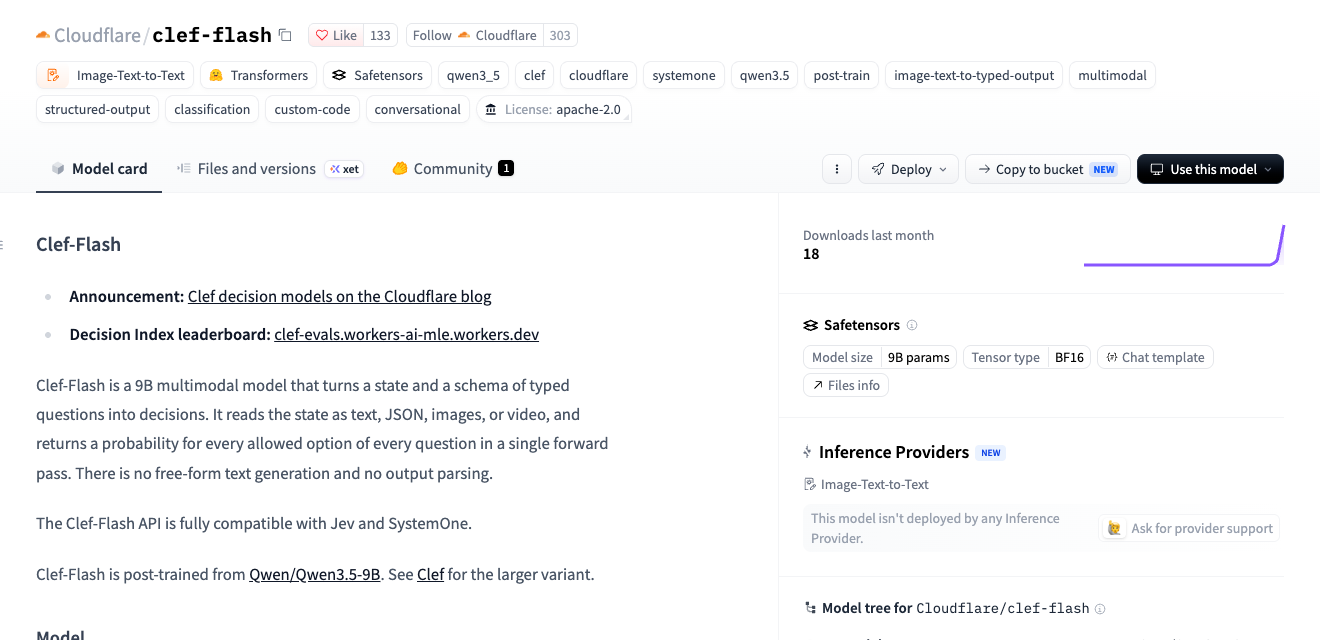
Task: Click the downloads trend sparkline chart
Action: click(x=1184, y=246)
